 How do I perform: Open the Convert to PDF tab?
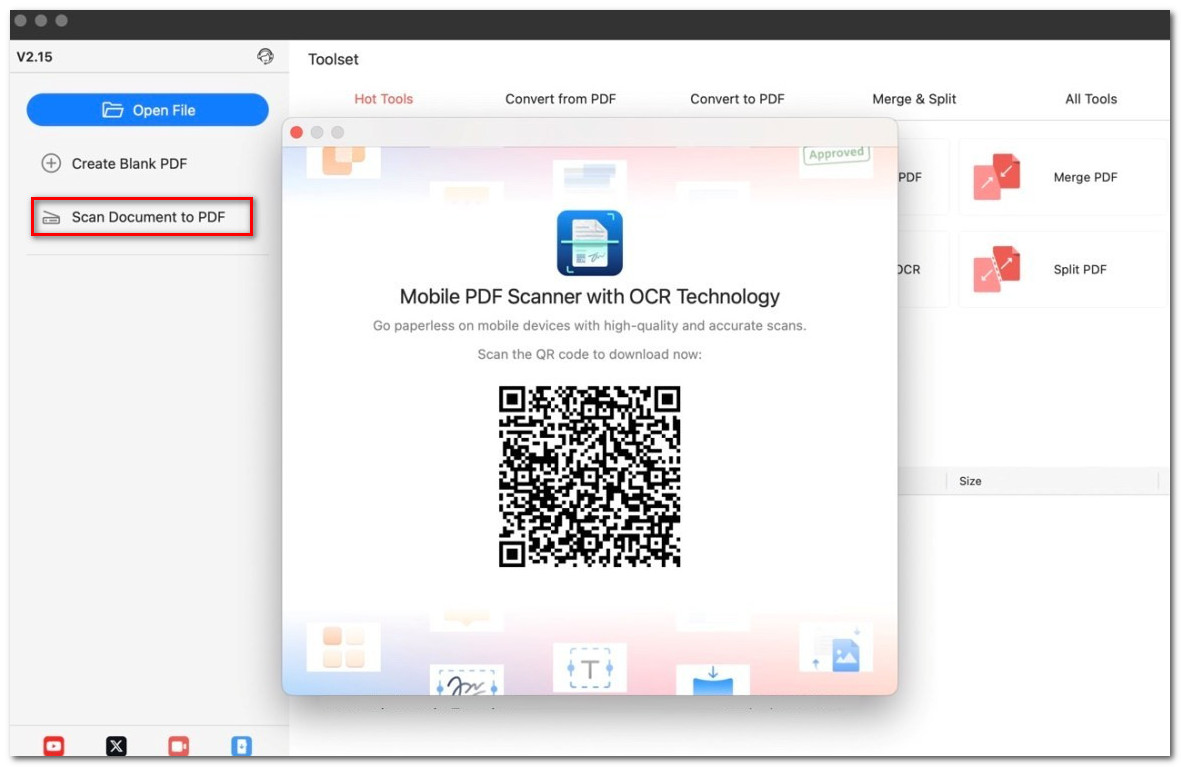(x=737, y=99)
